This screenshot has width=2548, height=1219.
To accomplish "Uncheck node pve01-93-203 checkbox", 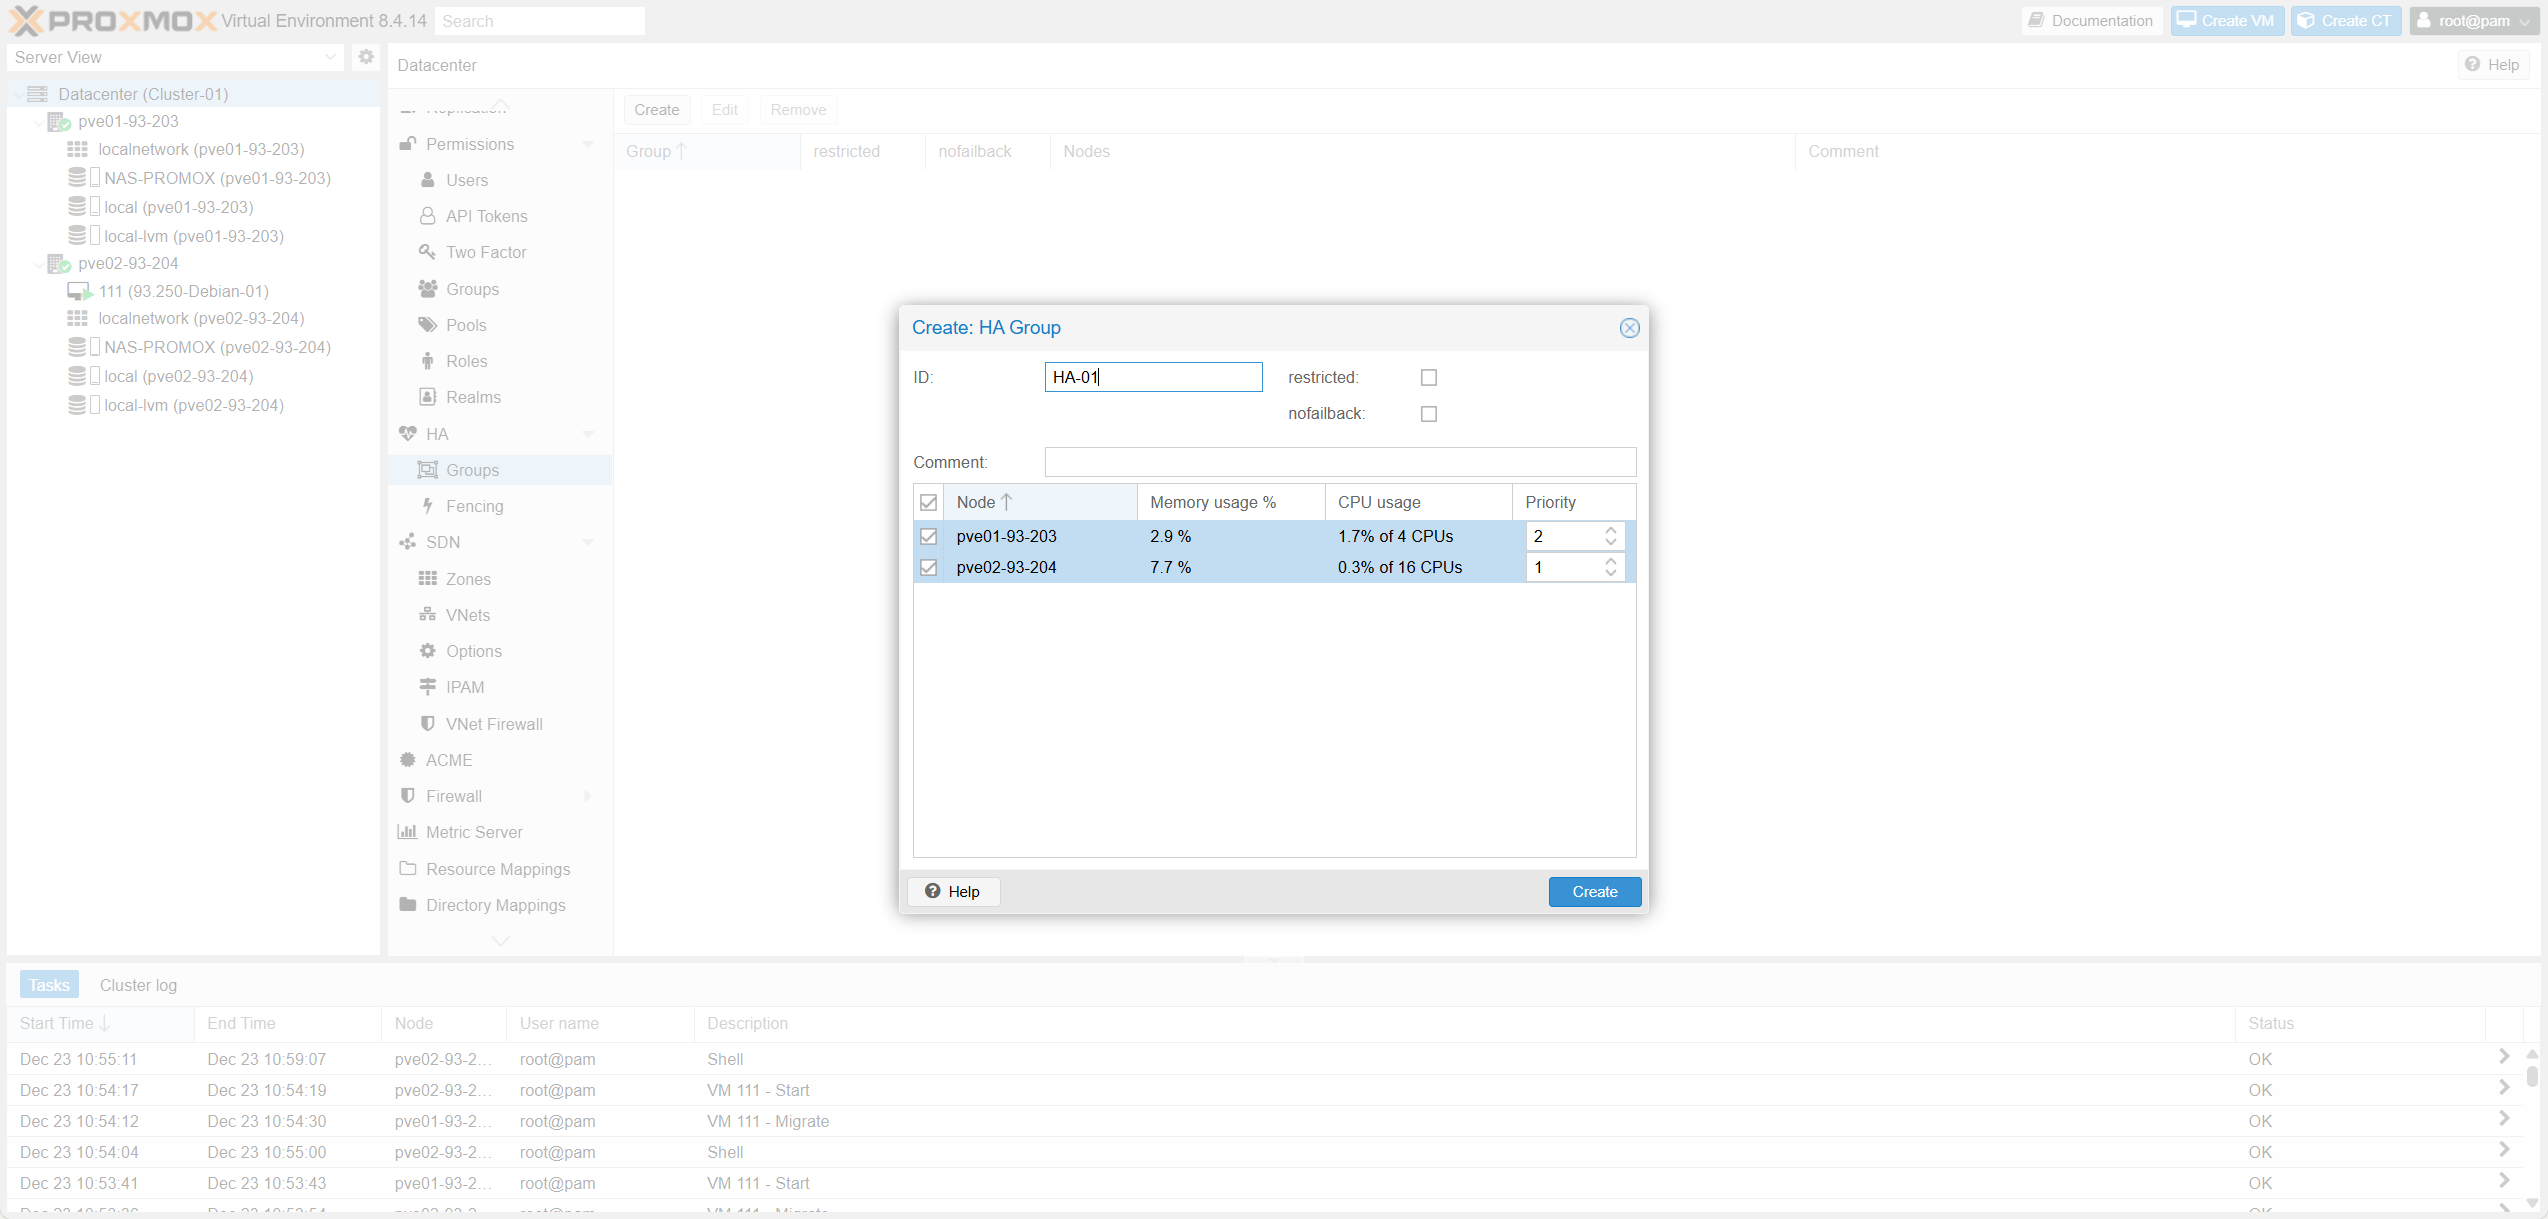I will pos(929,537).
